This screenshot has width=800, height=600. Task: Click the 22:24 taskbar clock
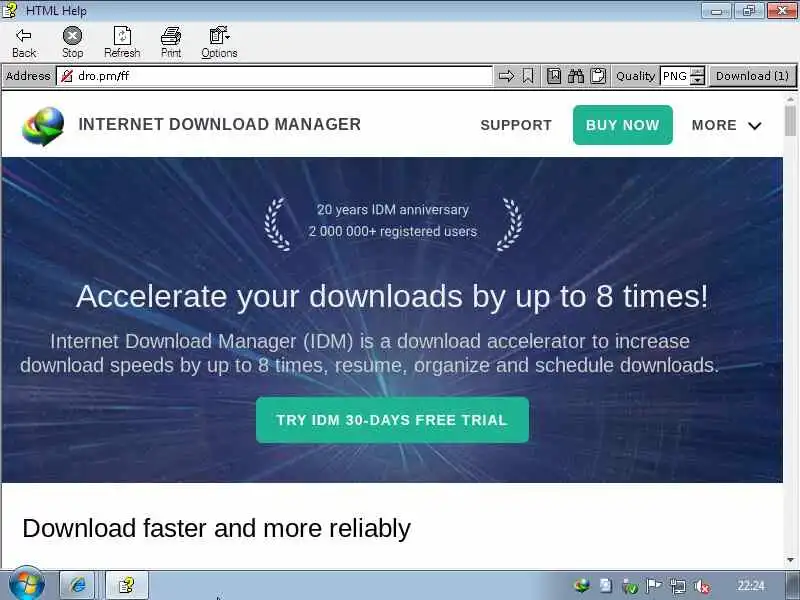[751, 586]
